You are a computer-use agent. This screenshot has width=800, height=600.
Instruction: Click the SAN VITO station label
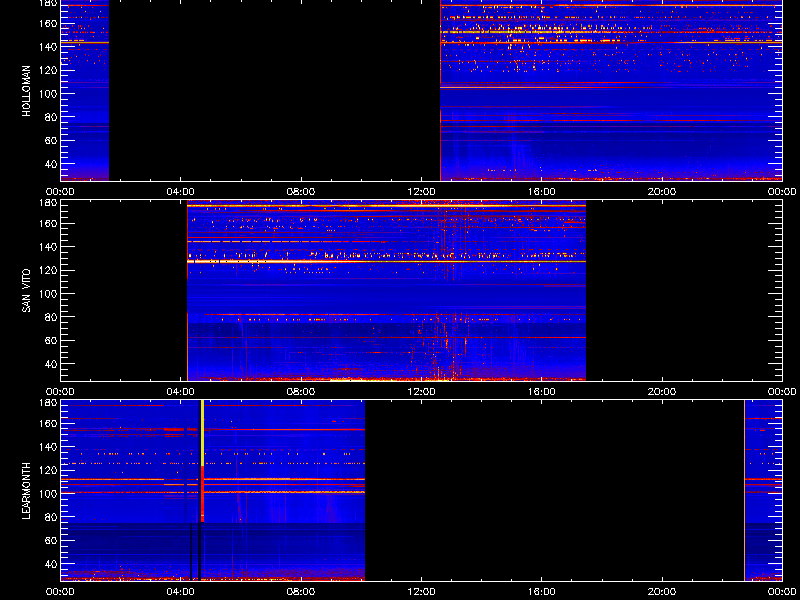tap(27, 291)
